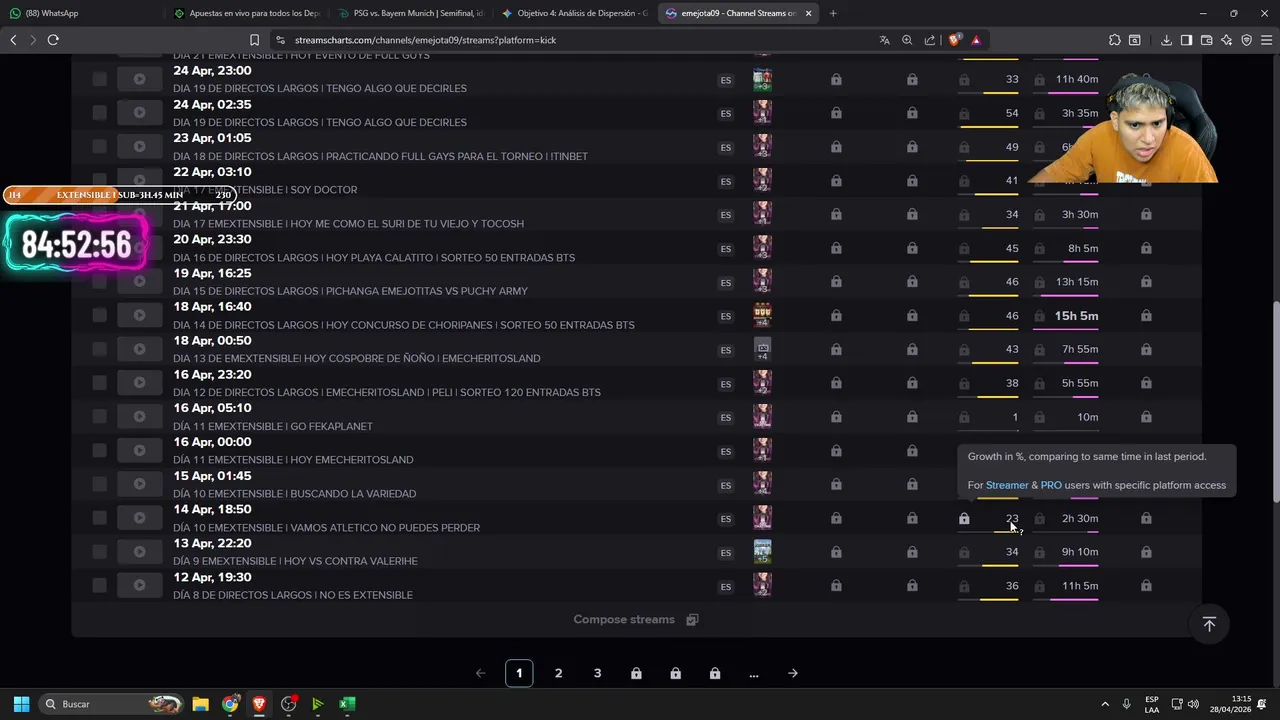Click the page vertical scrollbar thumb
The width and height of the screenshot is (1280, 720).
point(1274,400)
